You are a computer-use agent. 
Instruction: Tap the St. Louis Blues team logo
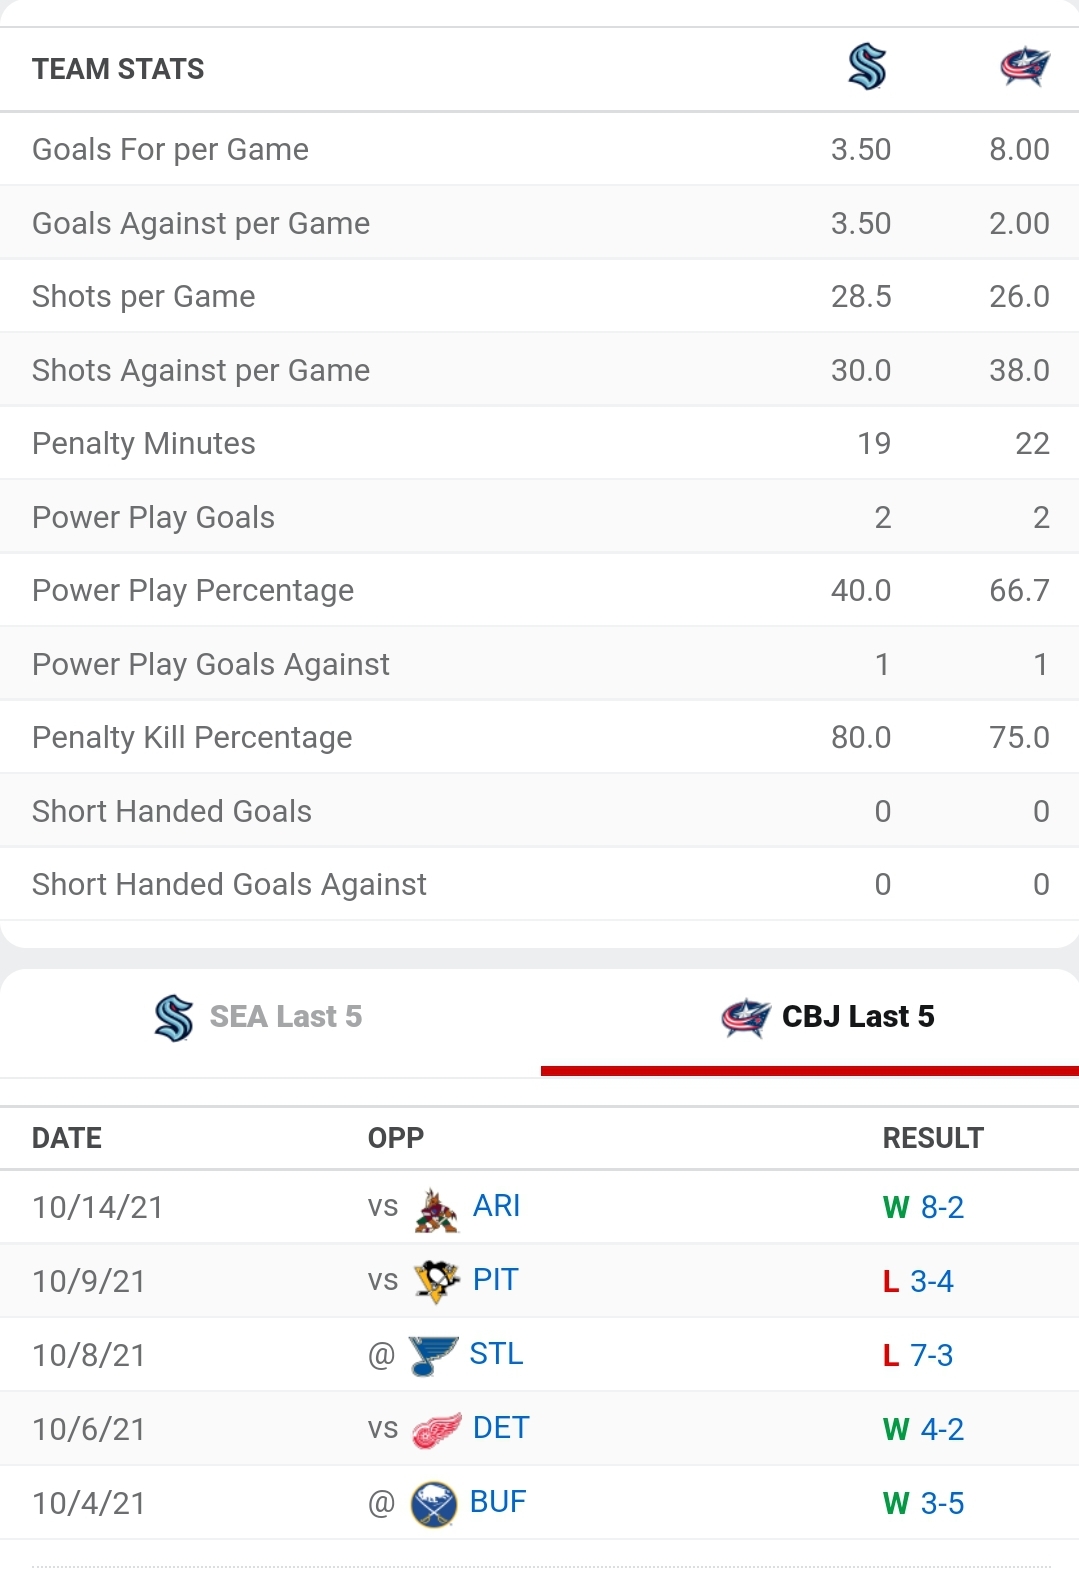(x=433, y=1356)
